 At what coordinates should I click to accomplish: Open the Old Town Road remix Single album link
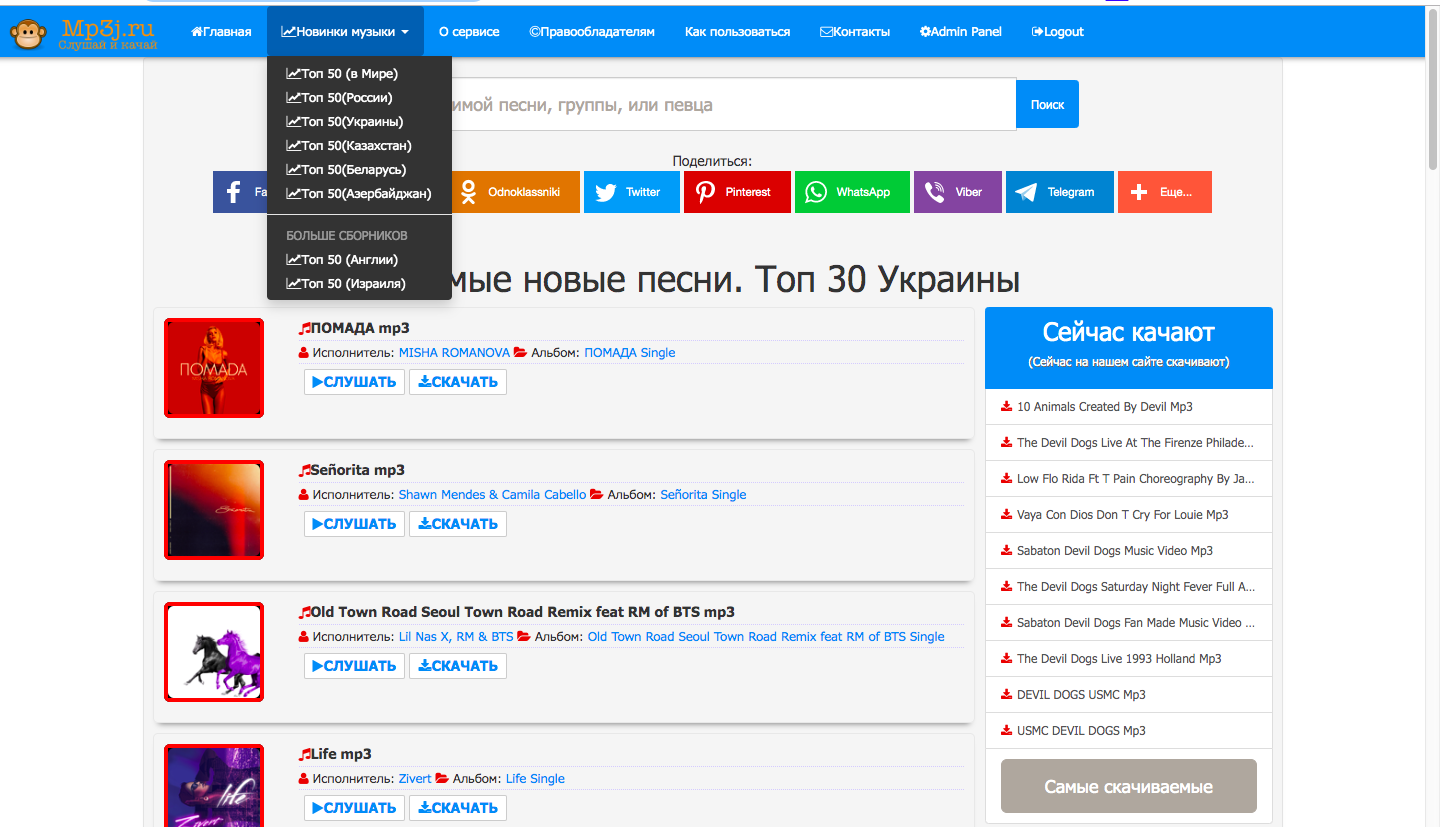(x=766, y=637)
